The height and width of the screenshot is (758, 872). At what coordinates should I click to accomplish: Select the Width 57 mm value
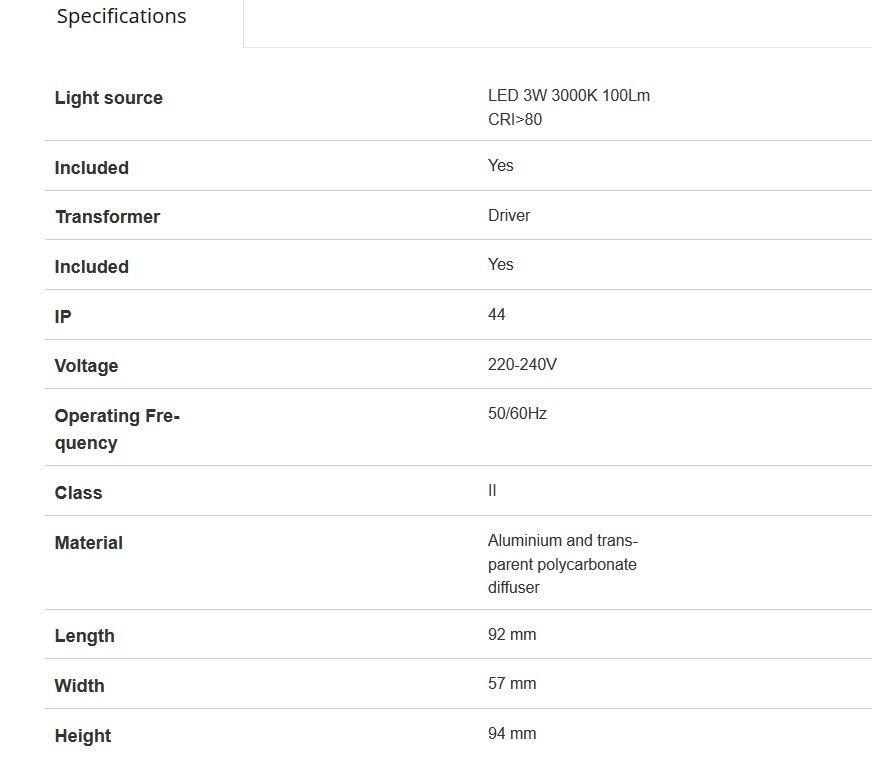(x=512, y=683)
